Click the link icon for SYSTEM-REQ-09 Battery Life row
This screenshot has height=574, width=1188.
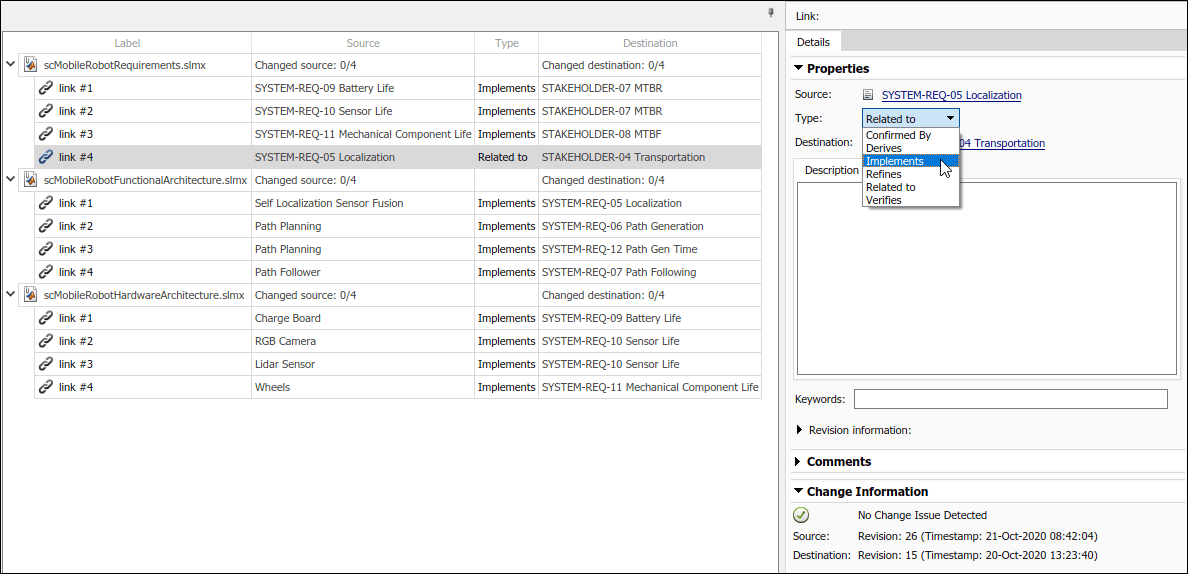[x=45, y=88]
